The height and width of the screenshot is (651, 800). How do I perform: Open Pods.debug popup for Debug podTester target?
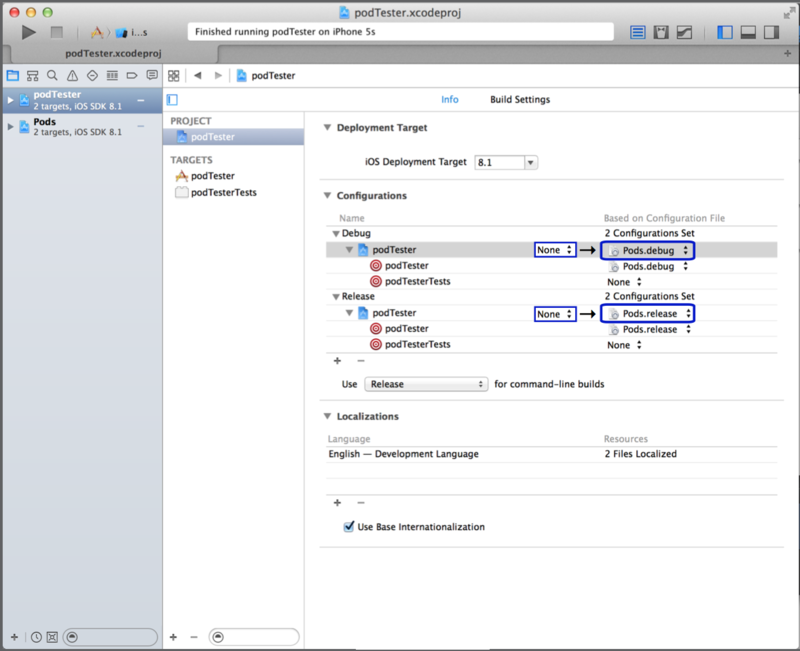pos(648,266)
